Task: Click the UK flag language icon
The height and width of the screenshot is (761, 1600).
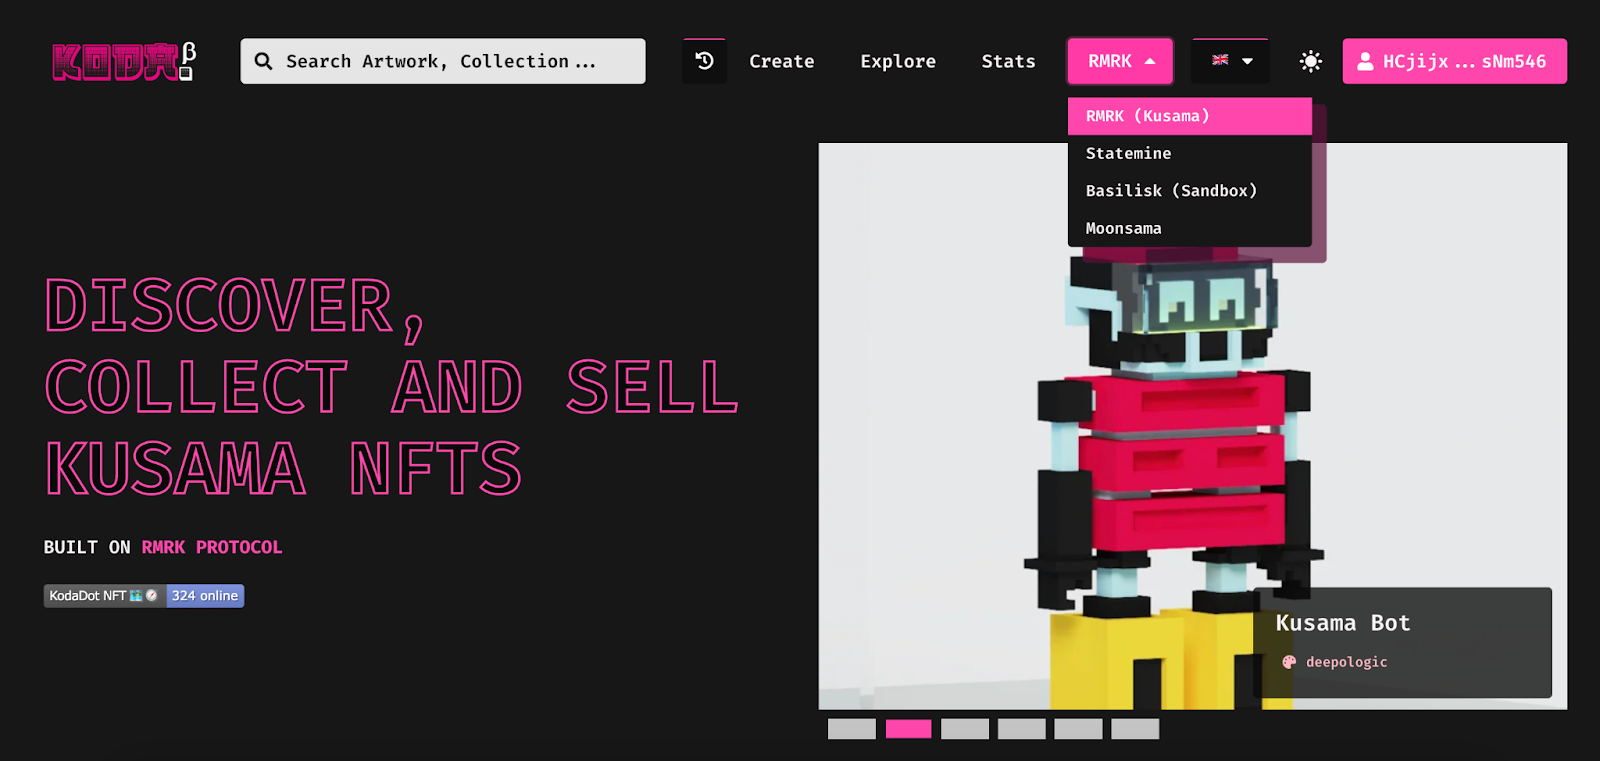Action: (1220, 60)
